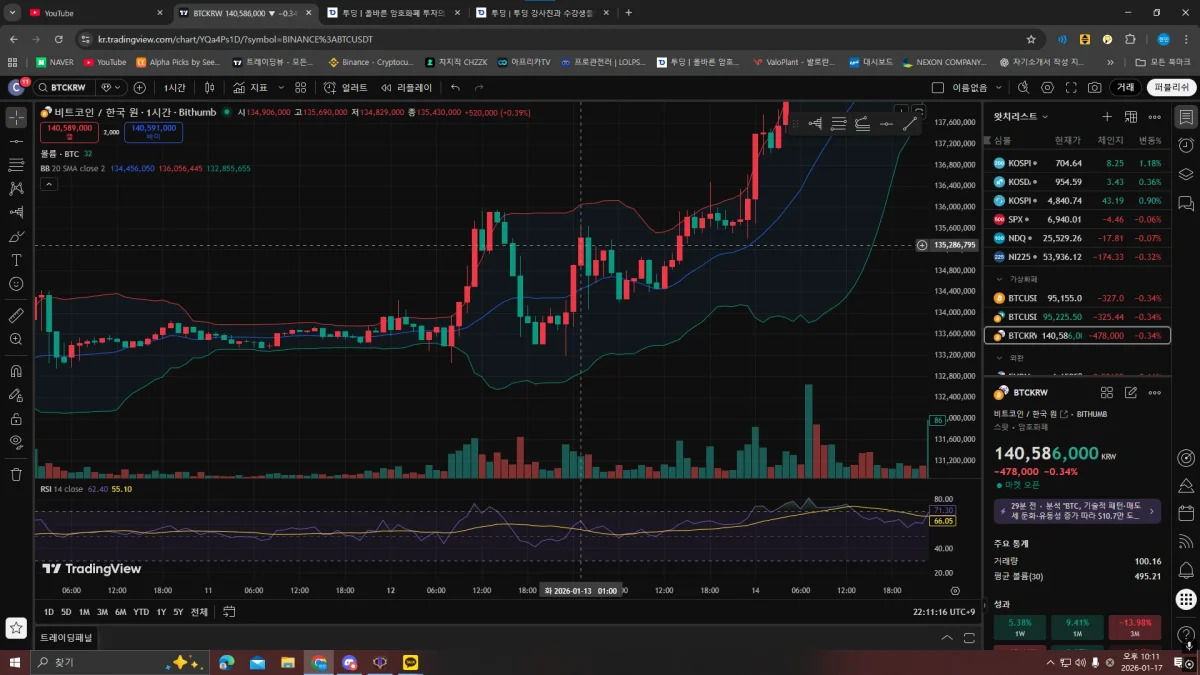Image resolution: width=1200 pixels, height=675 pixels.
Task: Select the 1M time range tab
Action: point(84,612)
